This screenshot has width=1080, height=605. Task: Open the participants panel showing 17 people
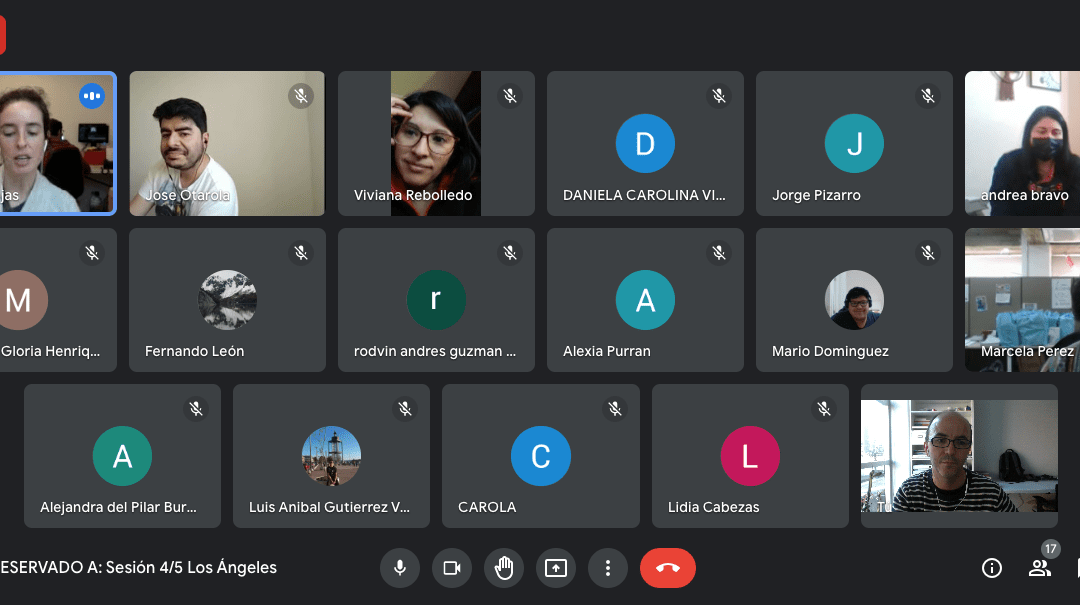pos(1039,568)
